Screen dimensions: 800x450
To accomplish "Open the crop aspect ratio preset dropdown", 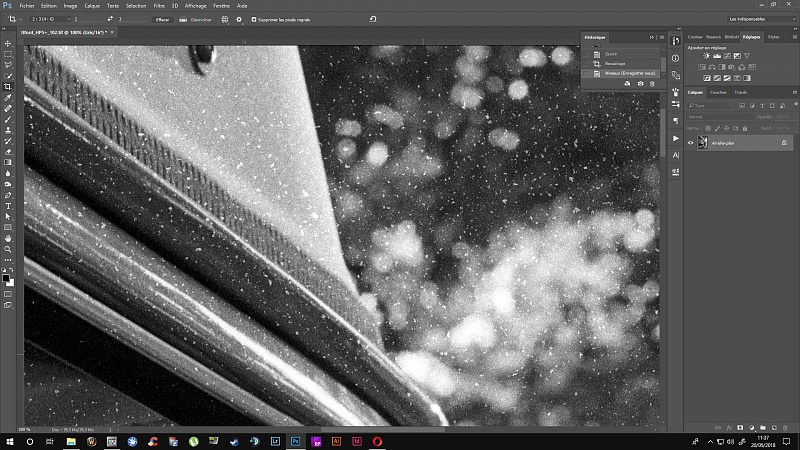I will [46, 19].
